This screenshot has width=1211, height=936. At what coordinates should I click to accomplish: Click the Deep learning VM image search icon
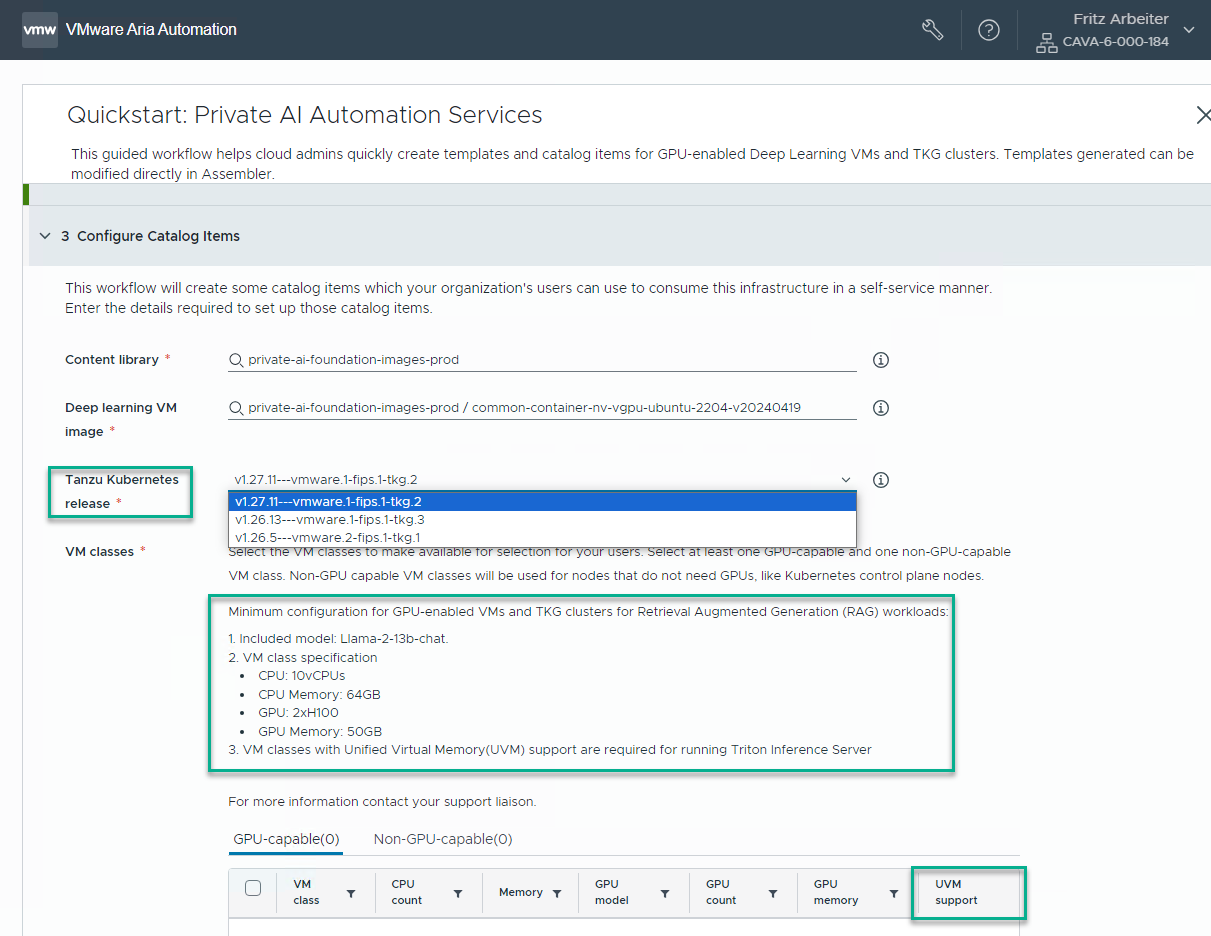(x=236, y=408)
